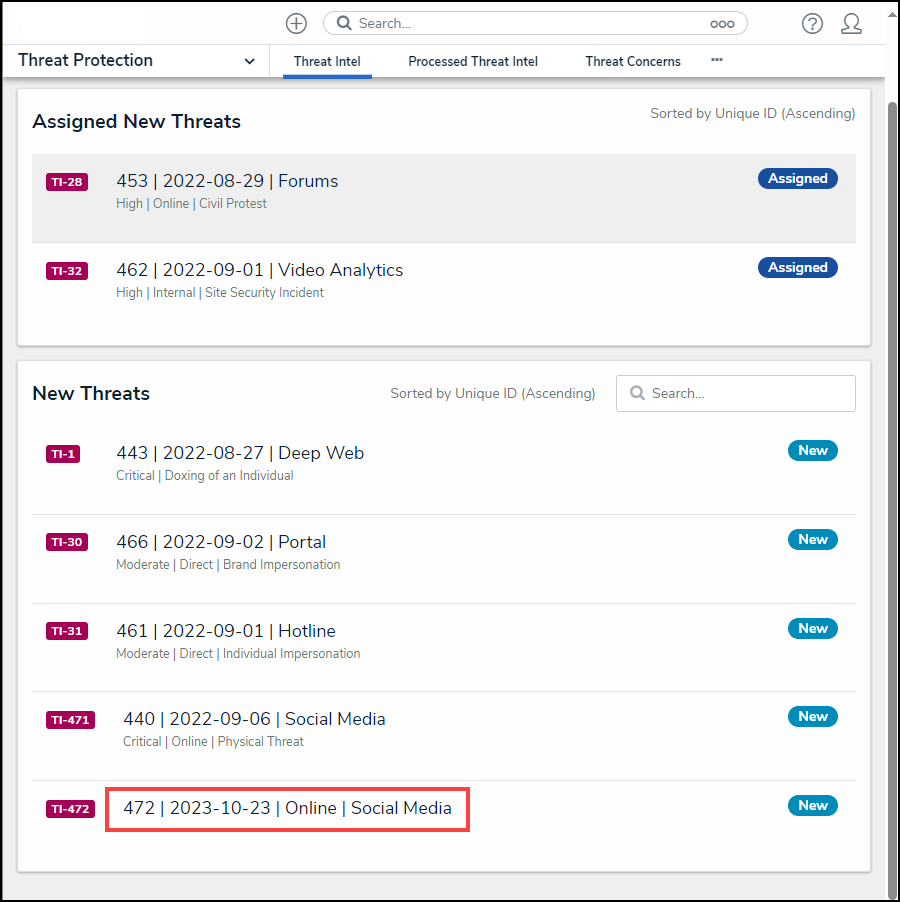The height and width of the screenshot is (902, 900).
Task: Open threat 461 Hotline entry
Action: click(x=226, y=631)
